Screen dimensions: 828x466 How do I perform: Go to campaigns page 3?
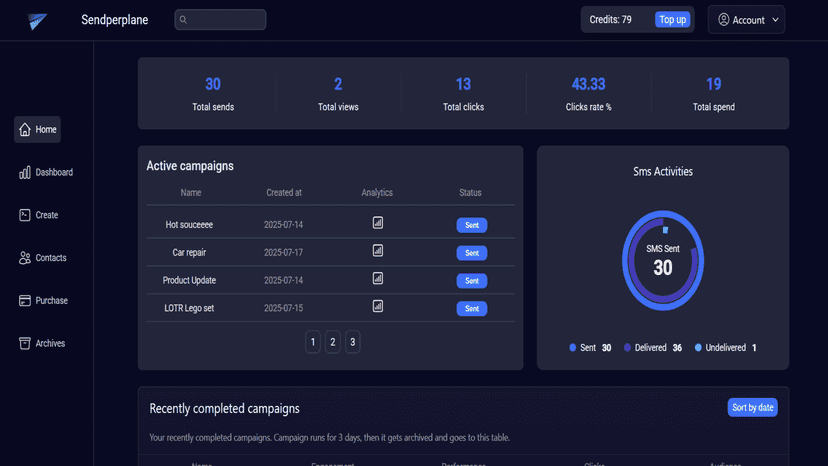353,342
